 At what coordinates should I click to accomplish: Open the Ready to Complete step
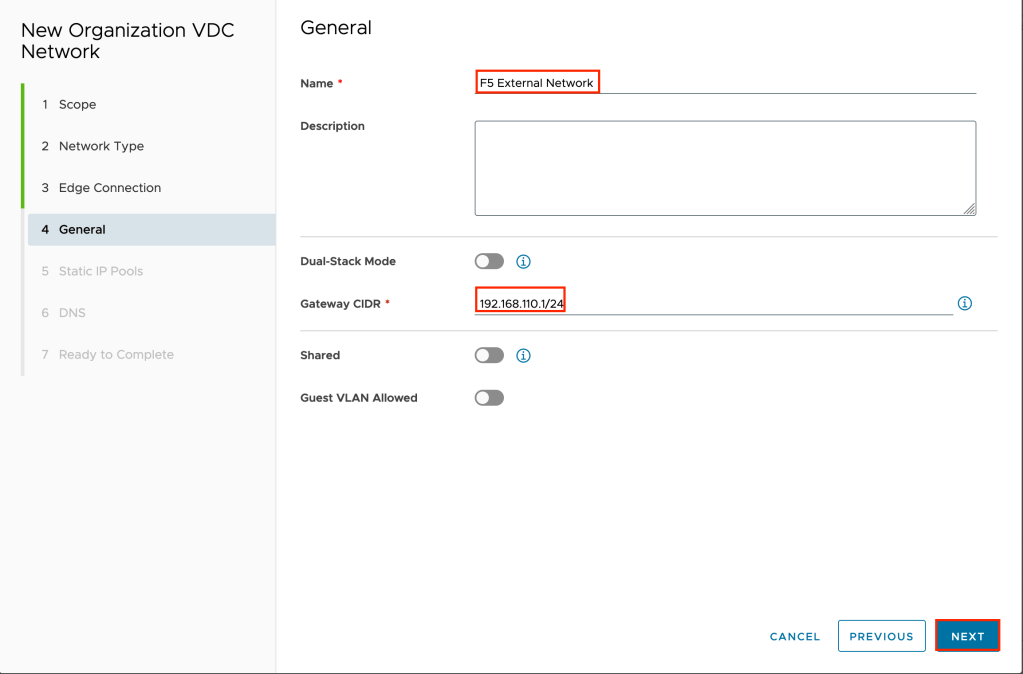click(116, 355)
